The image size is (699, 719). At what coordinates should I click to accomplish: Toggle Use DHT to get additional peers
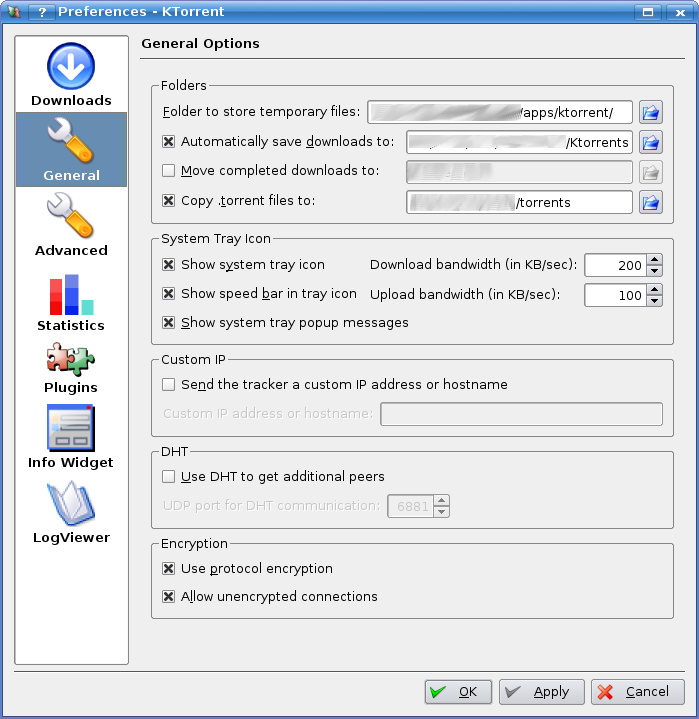coord(169,477)
